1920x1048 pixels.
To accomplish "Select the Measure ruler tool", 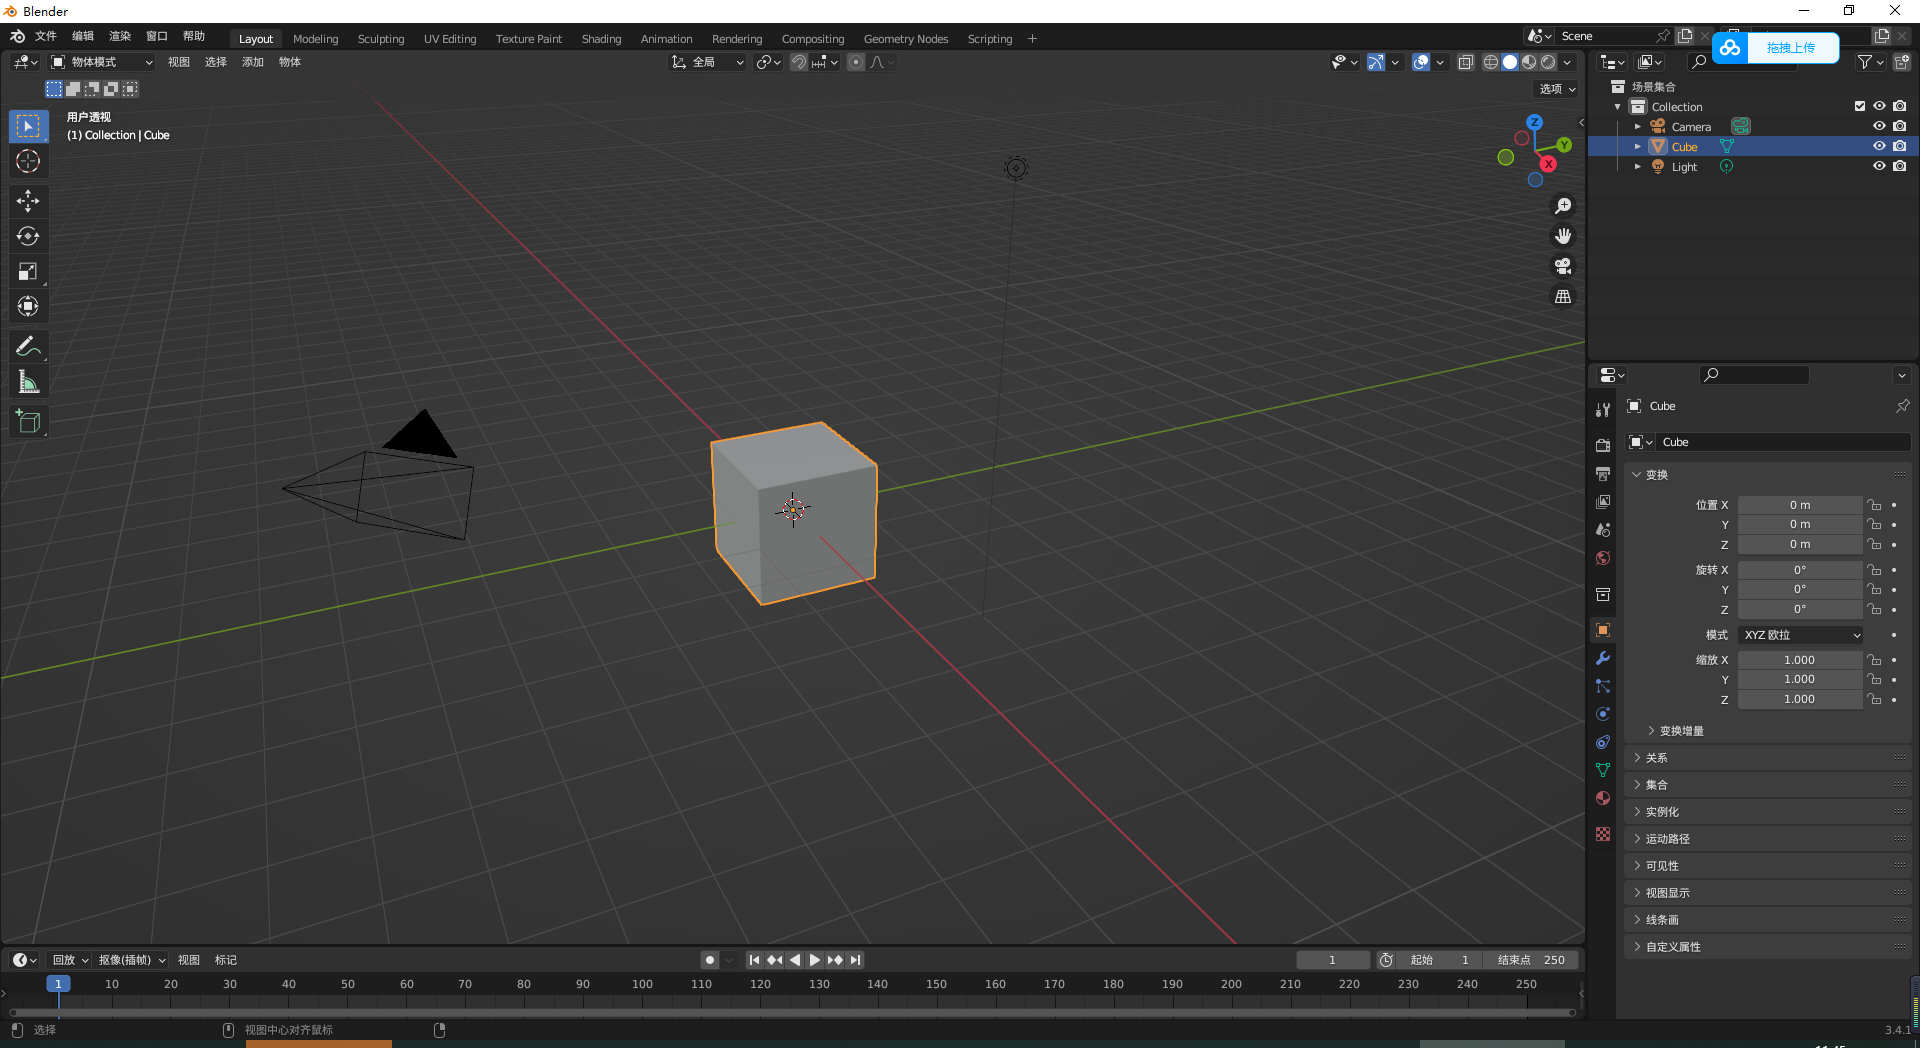I will pyautogui.click(x=28, y=382).
